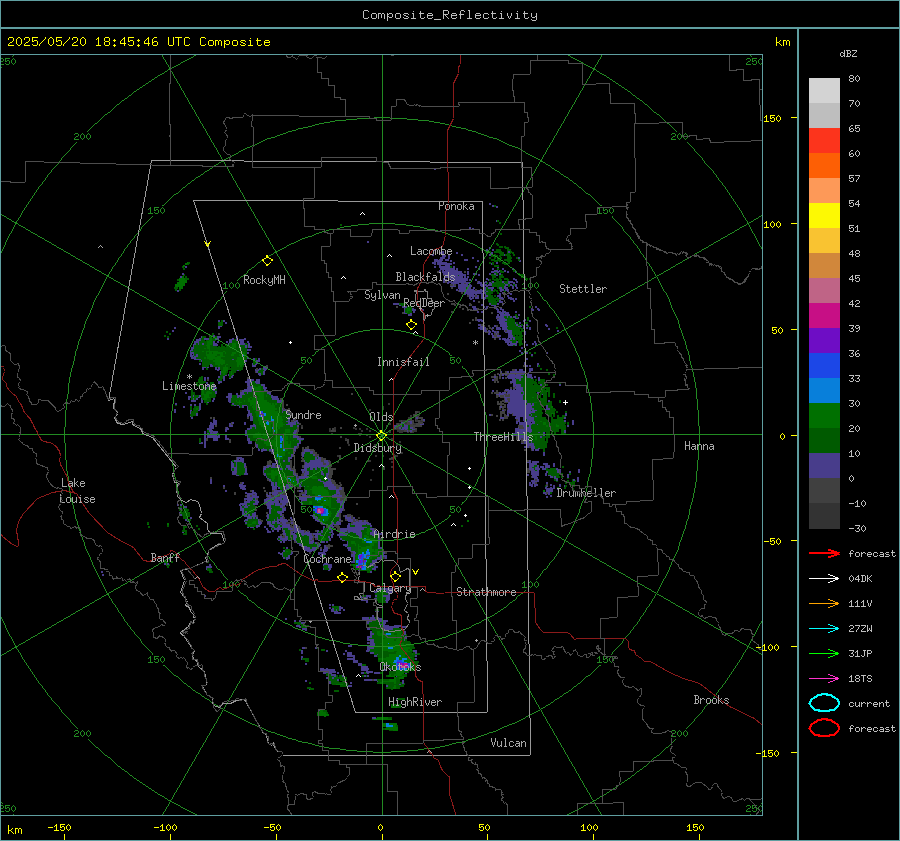Click the yellow diamond marker above Calgary
Viewport: 900px width, 841px height.
(x=395, y=576)
